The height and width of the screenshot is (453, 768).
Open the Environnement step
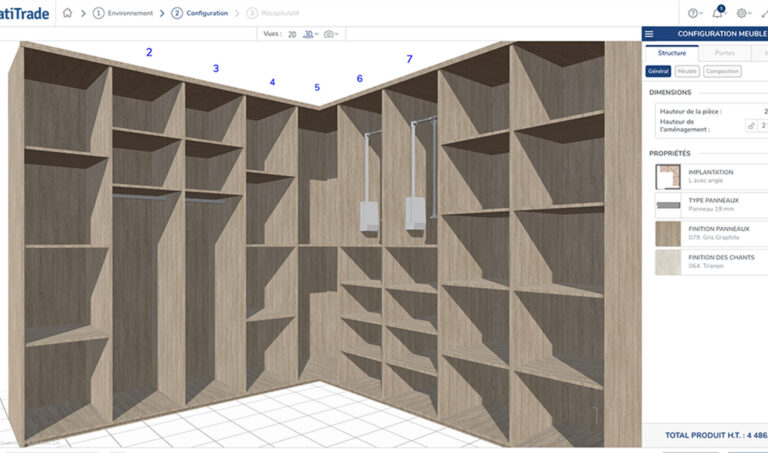(x=123, y=13)
